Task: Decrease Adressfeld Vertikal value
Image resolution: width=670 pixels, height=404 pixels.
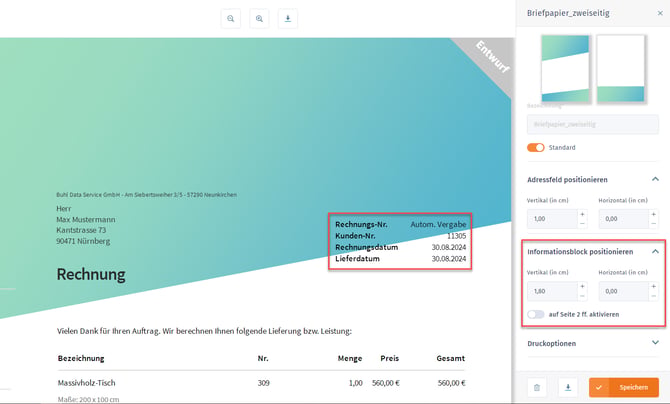Action: [x=582, y=224]
